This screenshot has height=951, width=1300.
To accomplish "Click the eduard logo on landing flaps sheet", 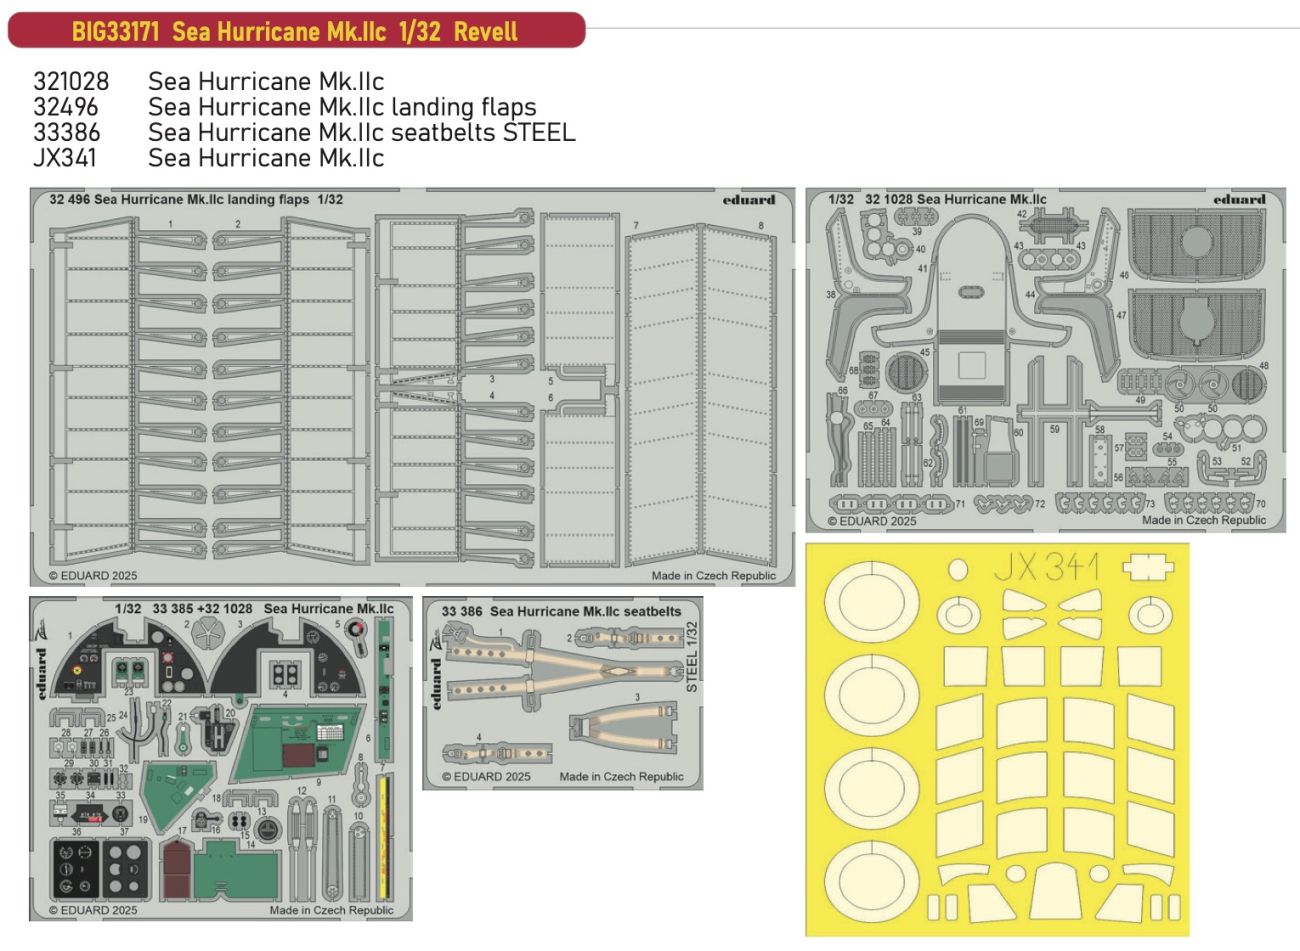I will (x=748, y=199).
